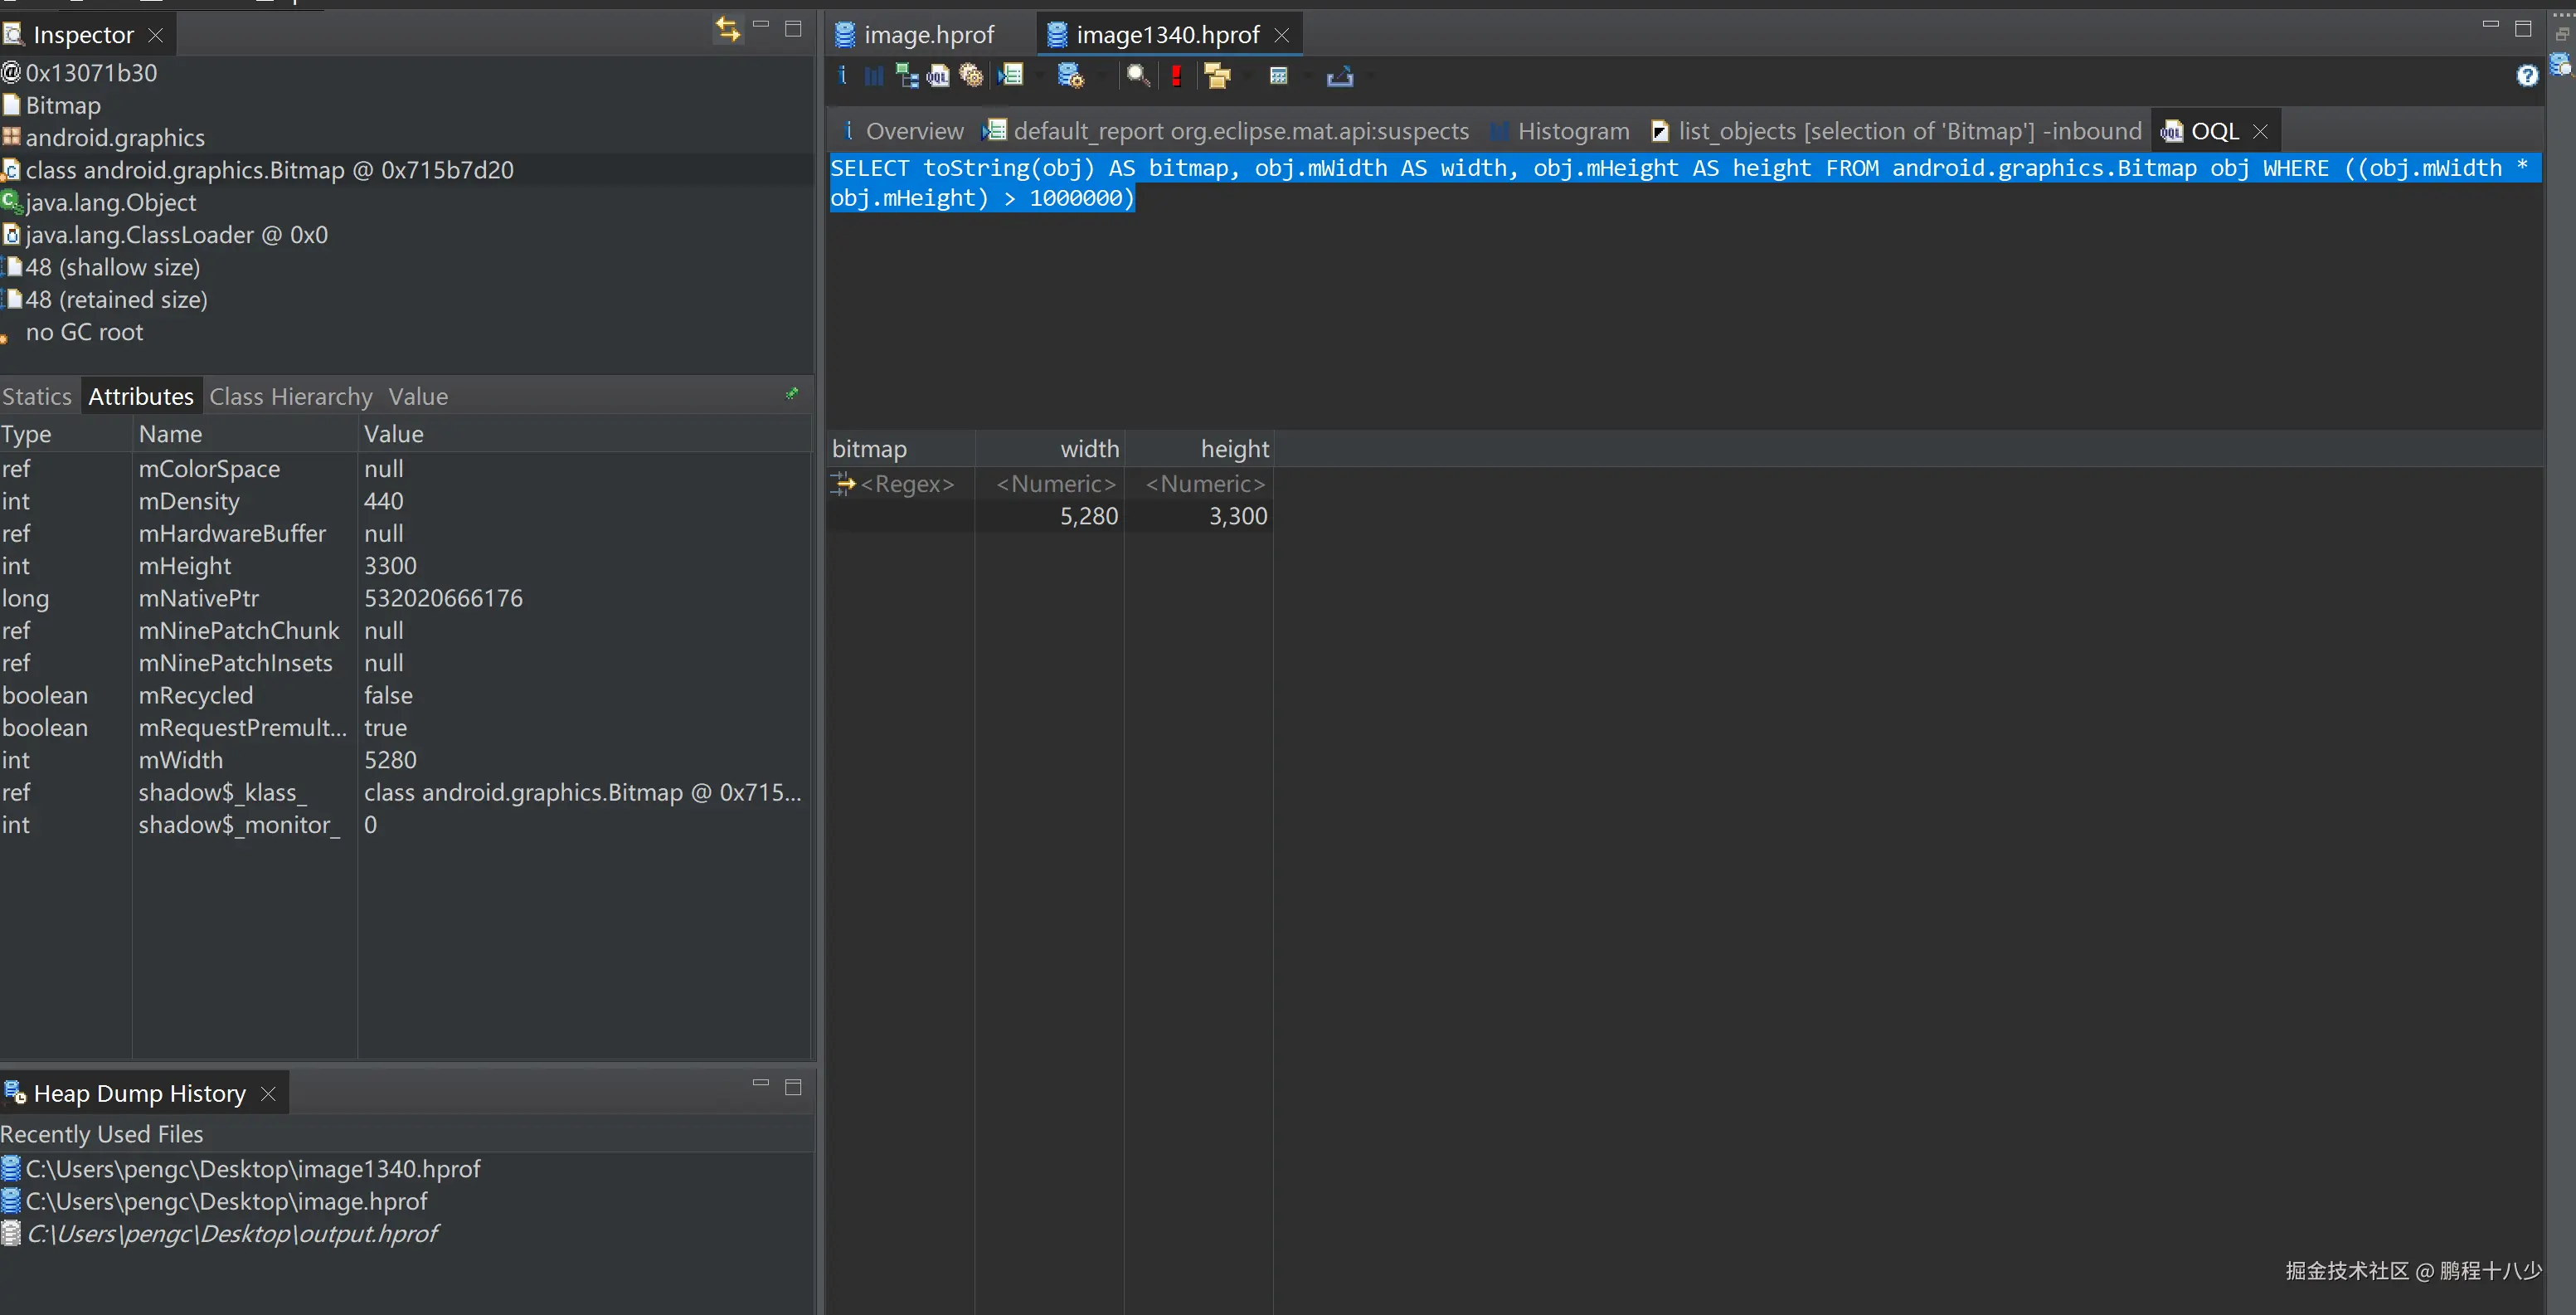Toggle the green pin in Attributes bar
The image size is (2576, 1315).
pyautogui.click(x=791, y=394)
